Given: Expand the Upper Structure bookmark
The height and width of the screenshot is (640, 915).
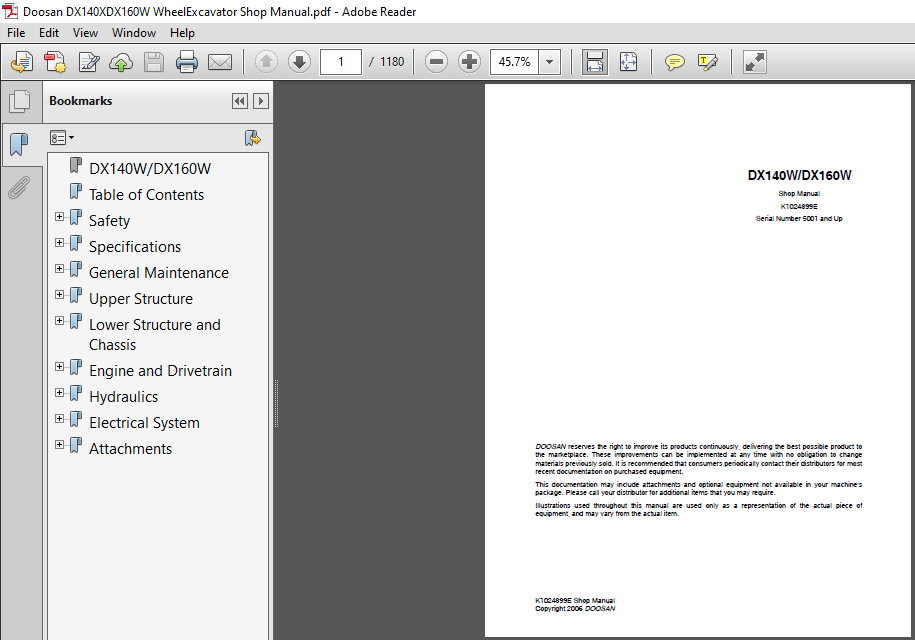Looking at the screenshot, I should tap(60, 295).
